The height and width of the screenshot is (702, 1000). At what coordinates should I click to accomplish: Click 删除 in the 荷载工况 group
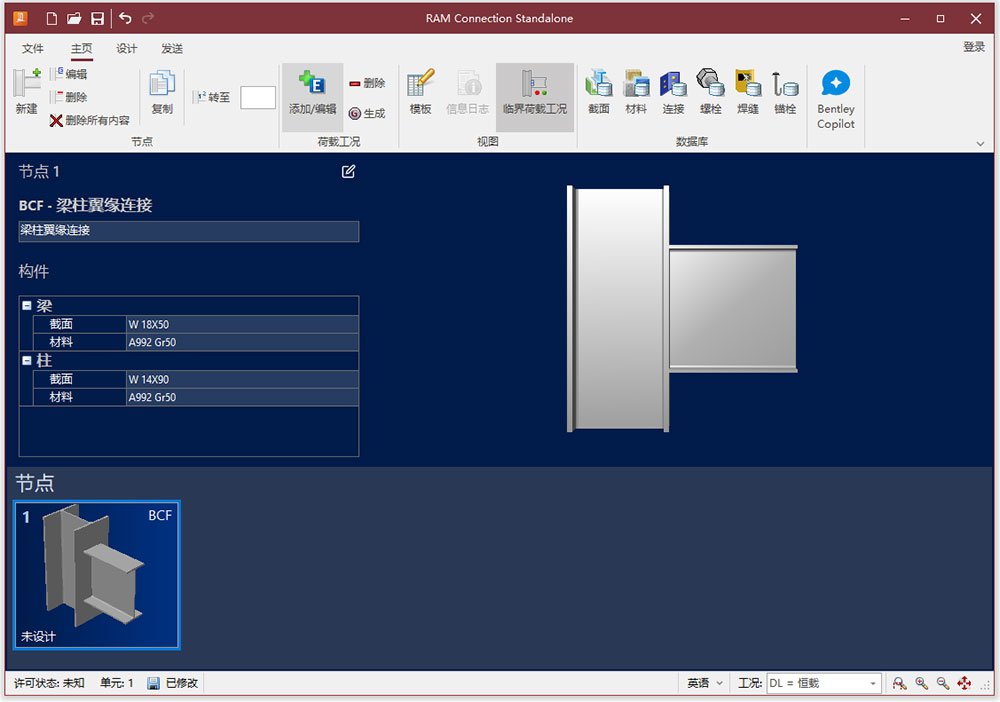point(367,83)
